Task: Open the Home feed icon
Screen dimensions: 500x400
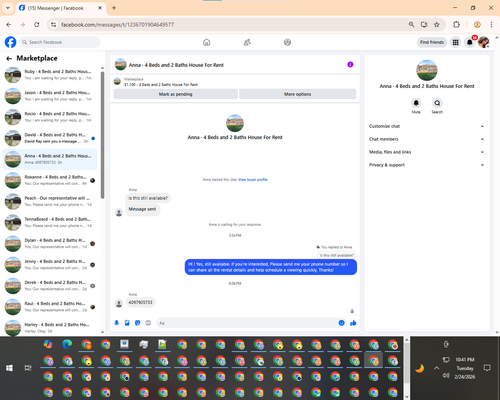Action: [x=206, y=42]
